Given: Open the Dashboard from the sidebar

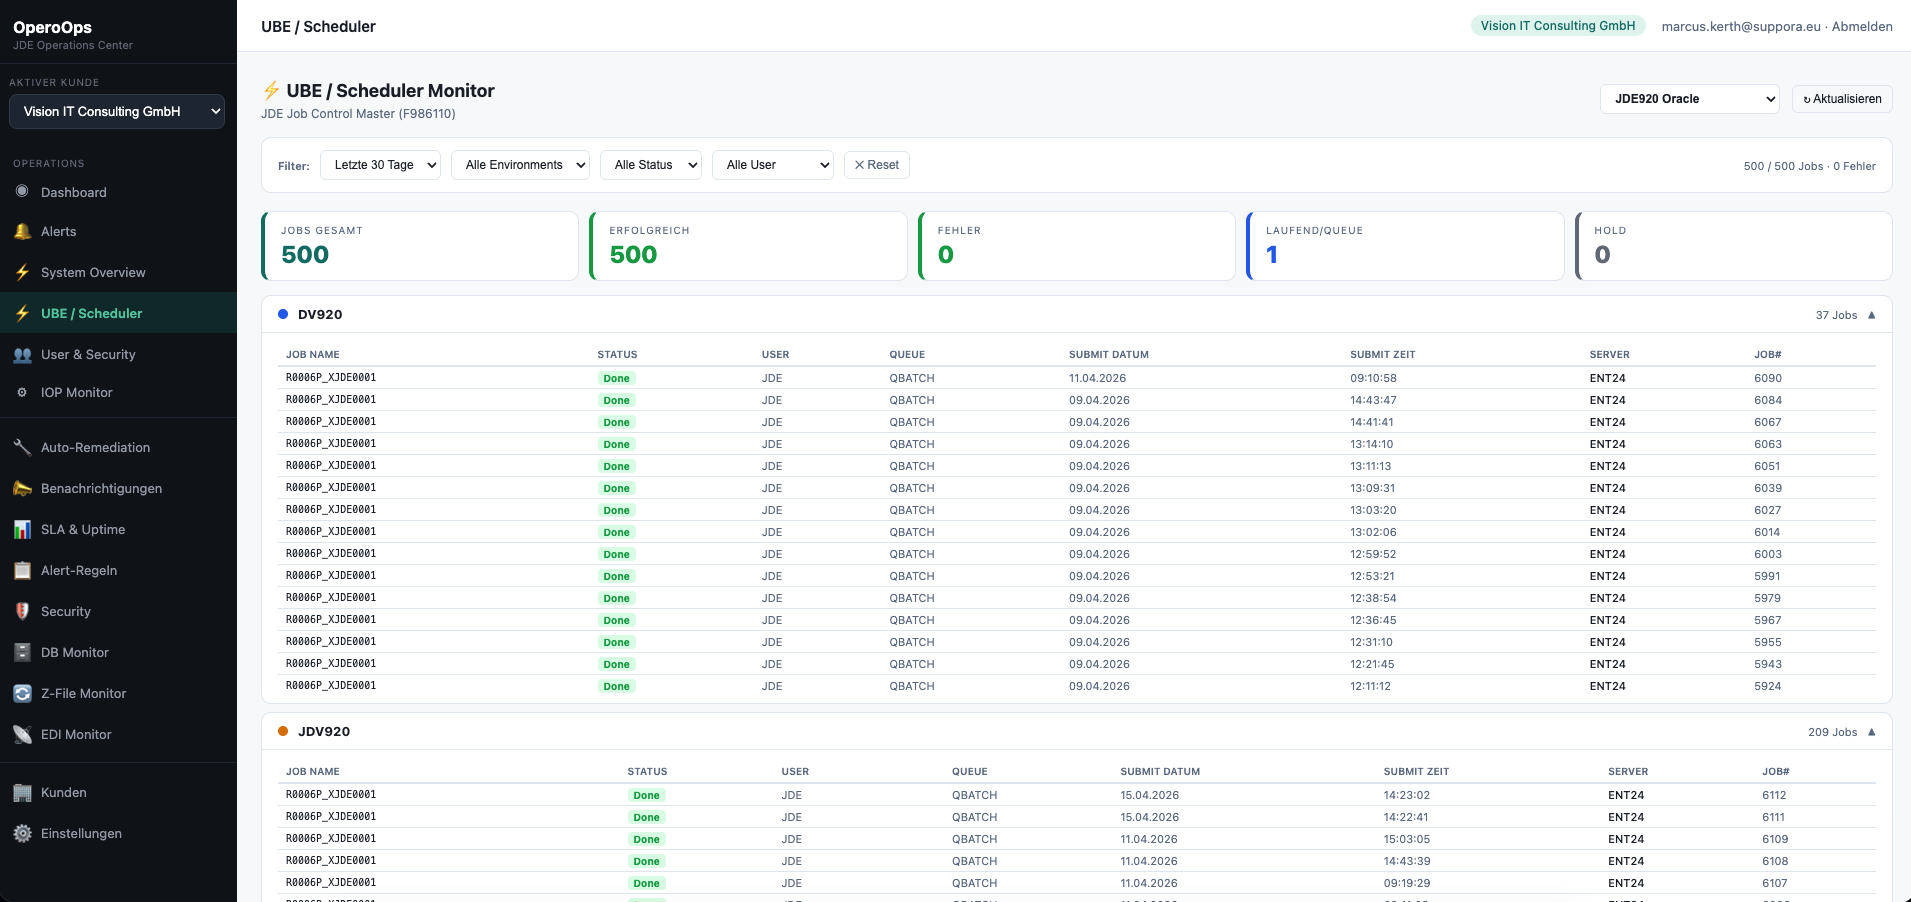Looking at the screenshot, I should pyautogui.click(x=73, y=192).
